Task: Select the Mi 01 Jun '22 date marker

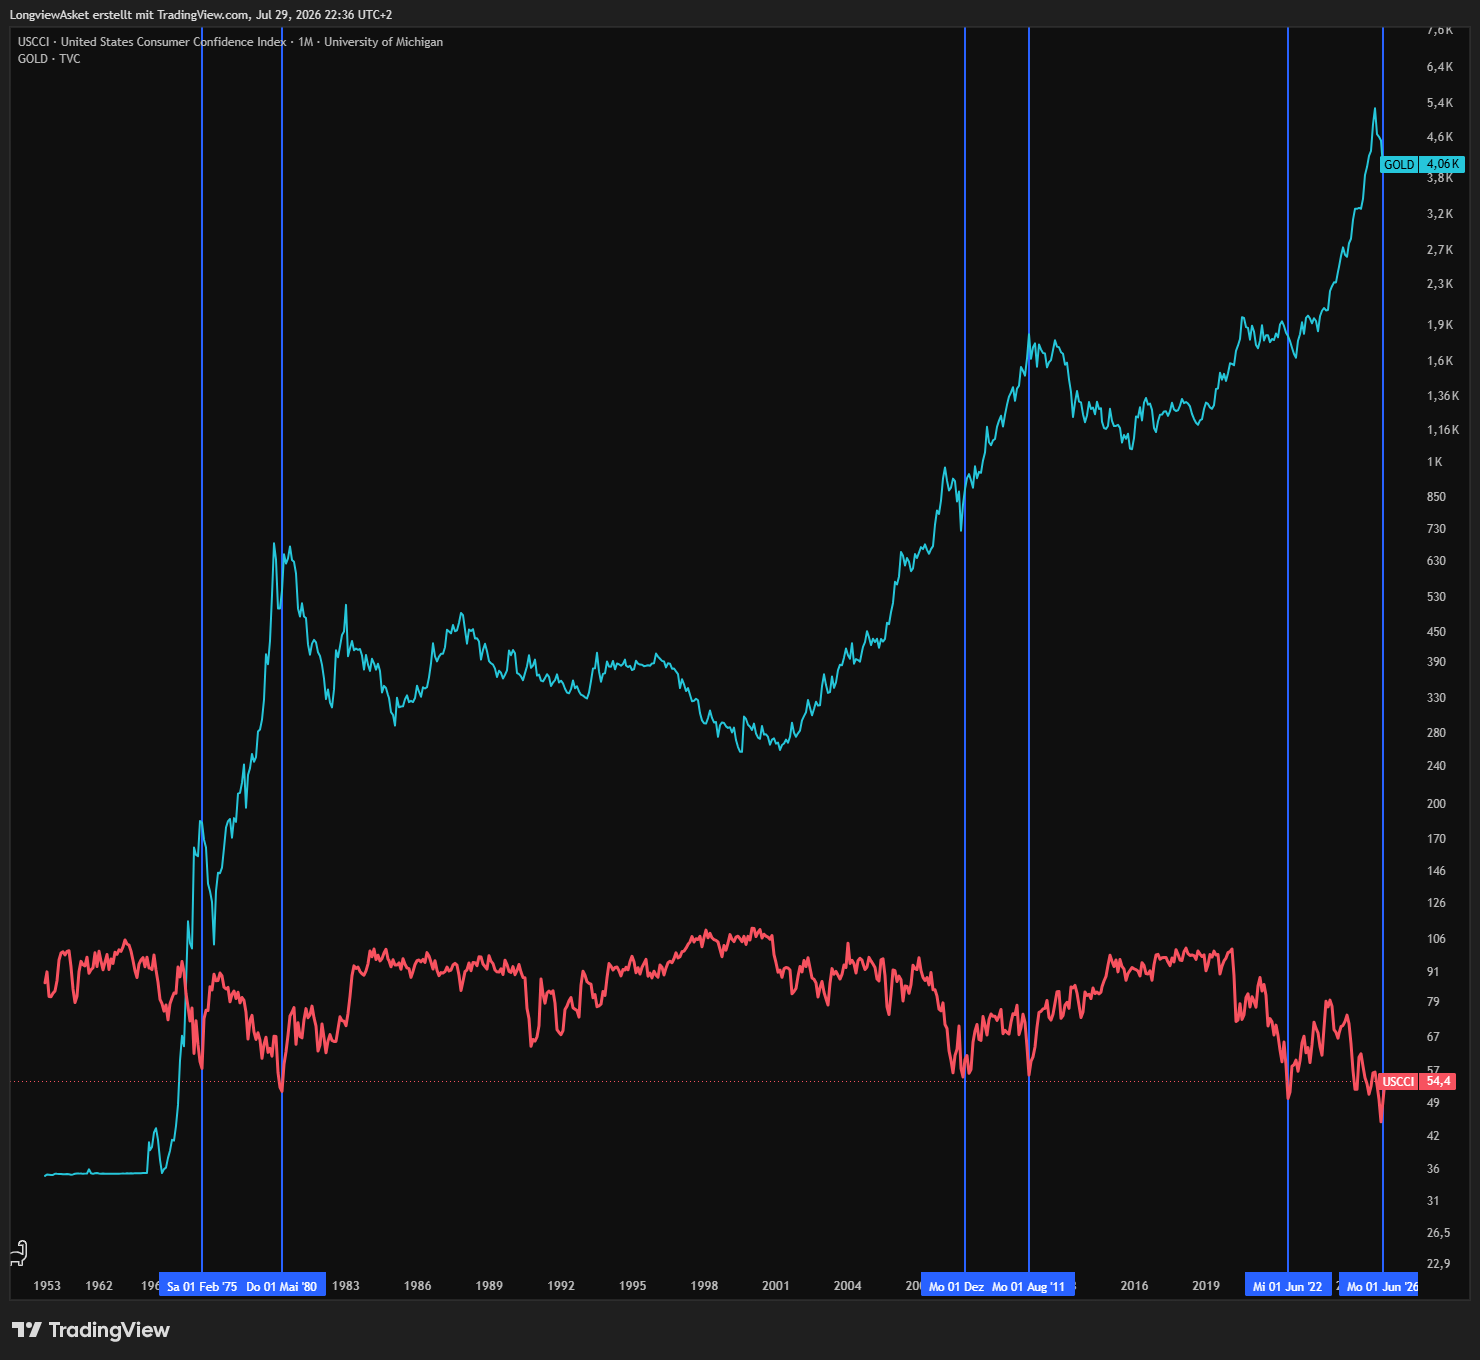Action: coord(1288,1286)
